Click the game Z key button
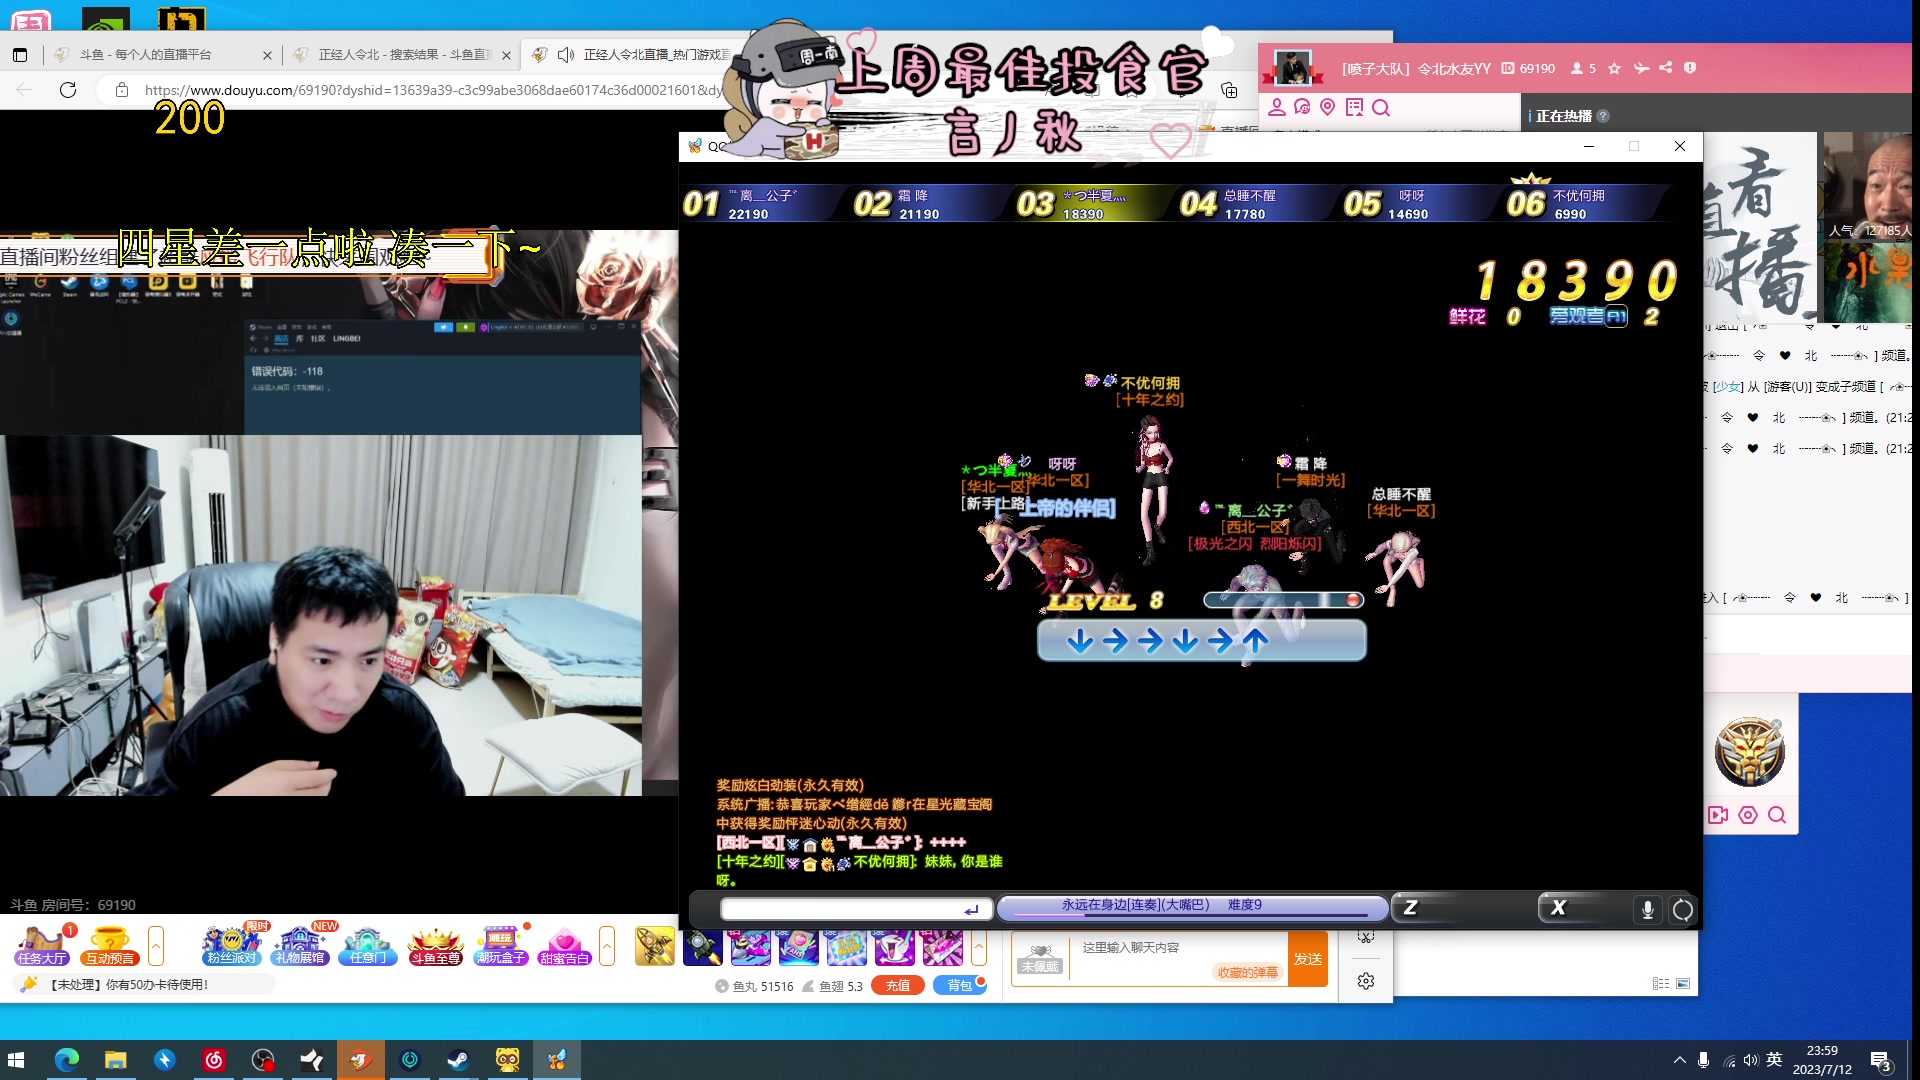The width and height of the screenshot is (1920, 1080). point(1410,907)
